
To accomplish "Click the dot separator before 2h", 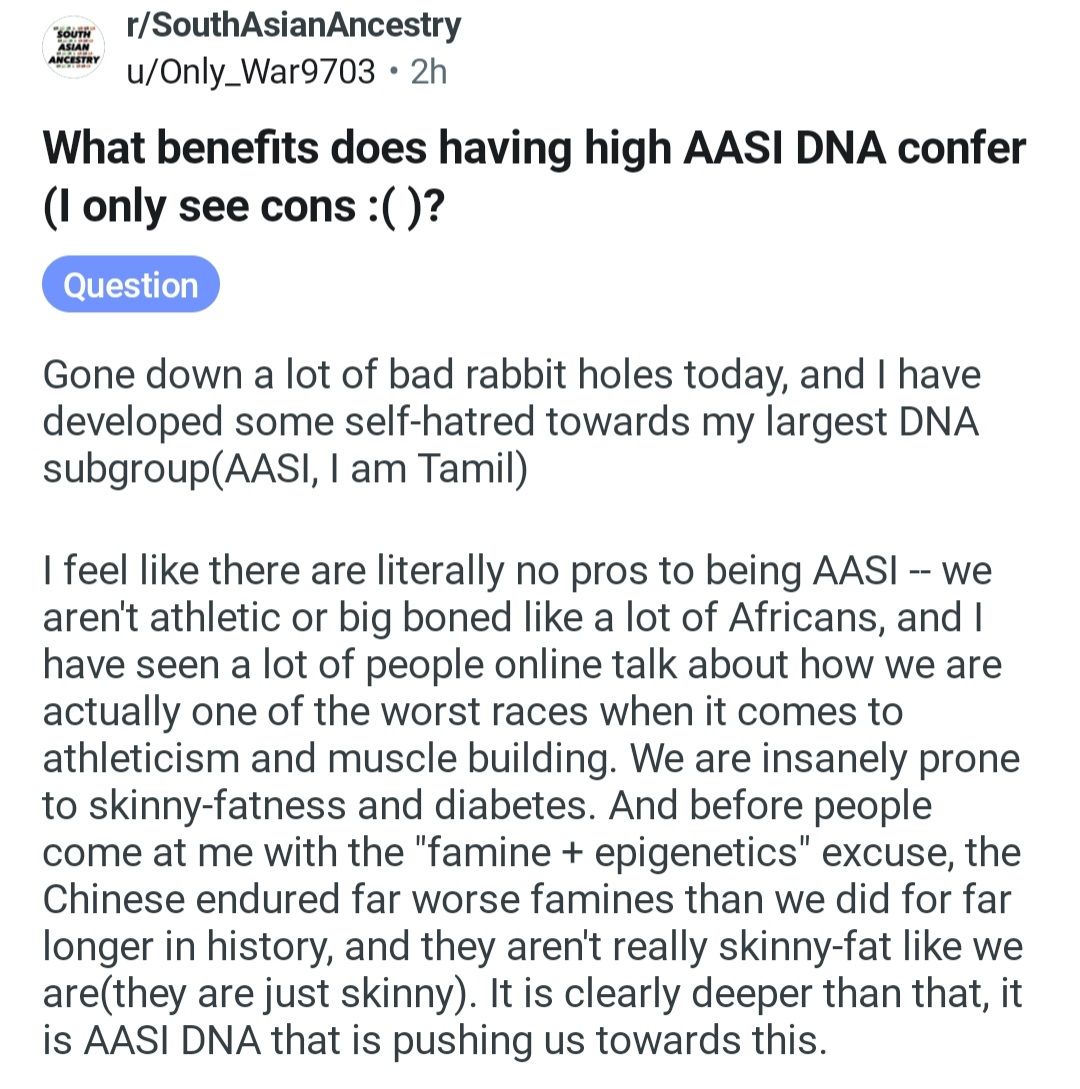I will tap(394, 72).
